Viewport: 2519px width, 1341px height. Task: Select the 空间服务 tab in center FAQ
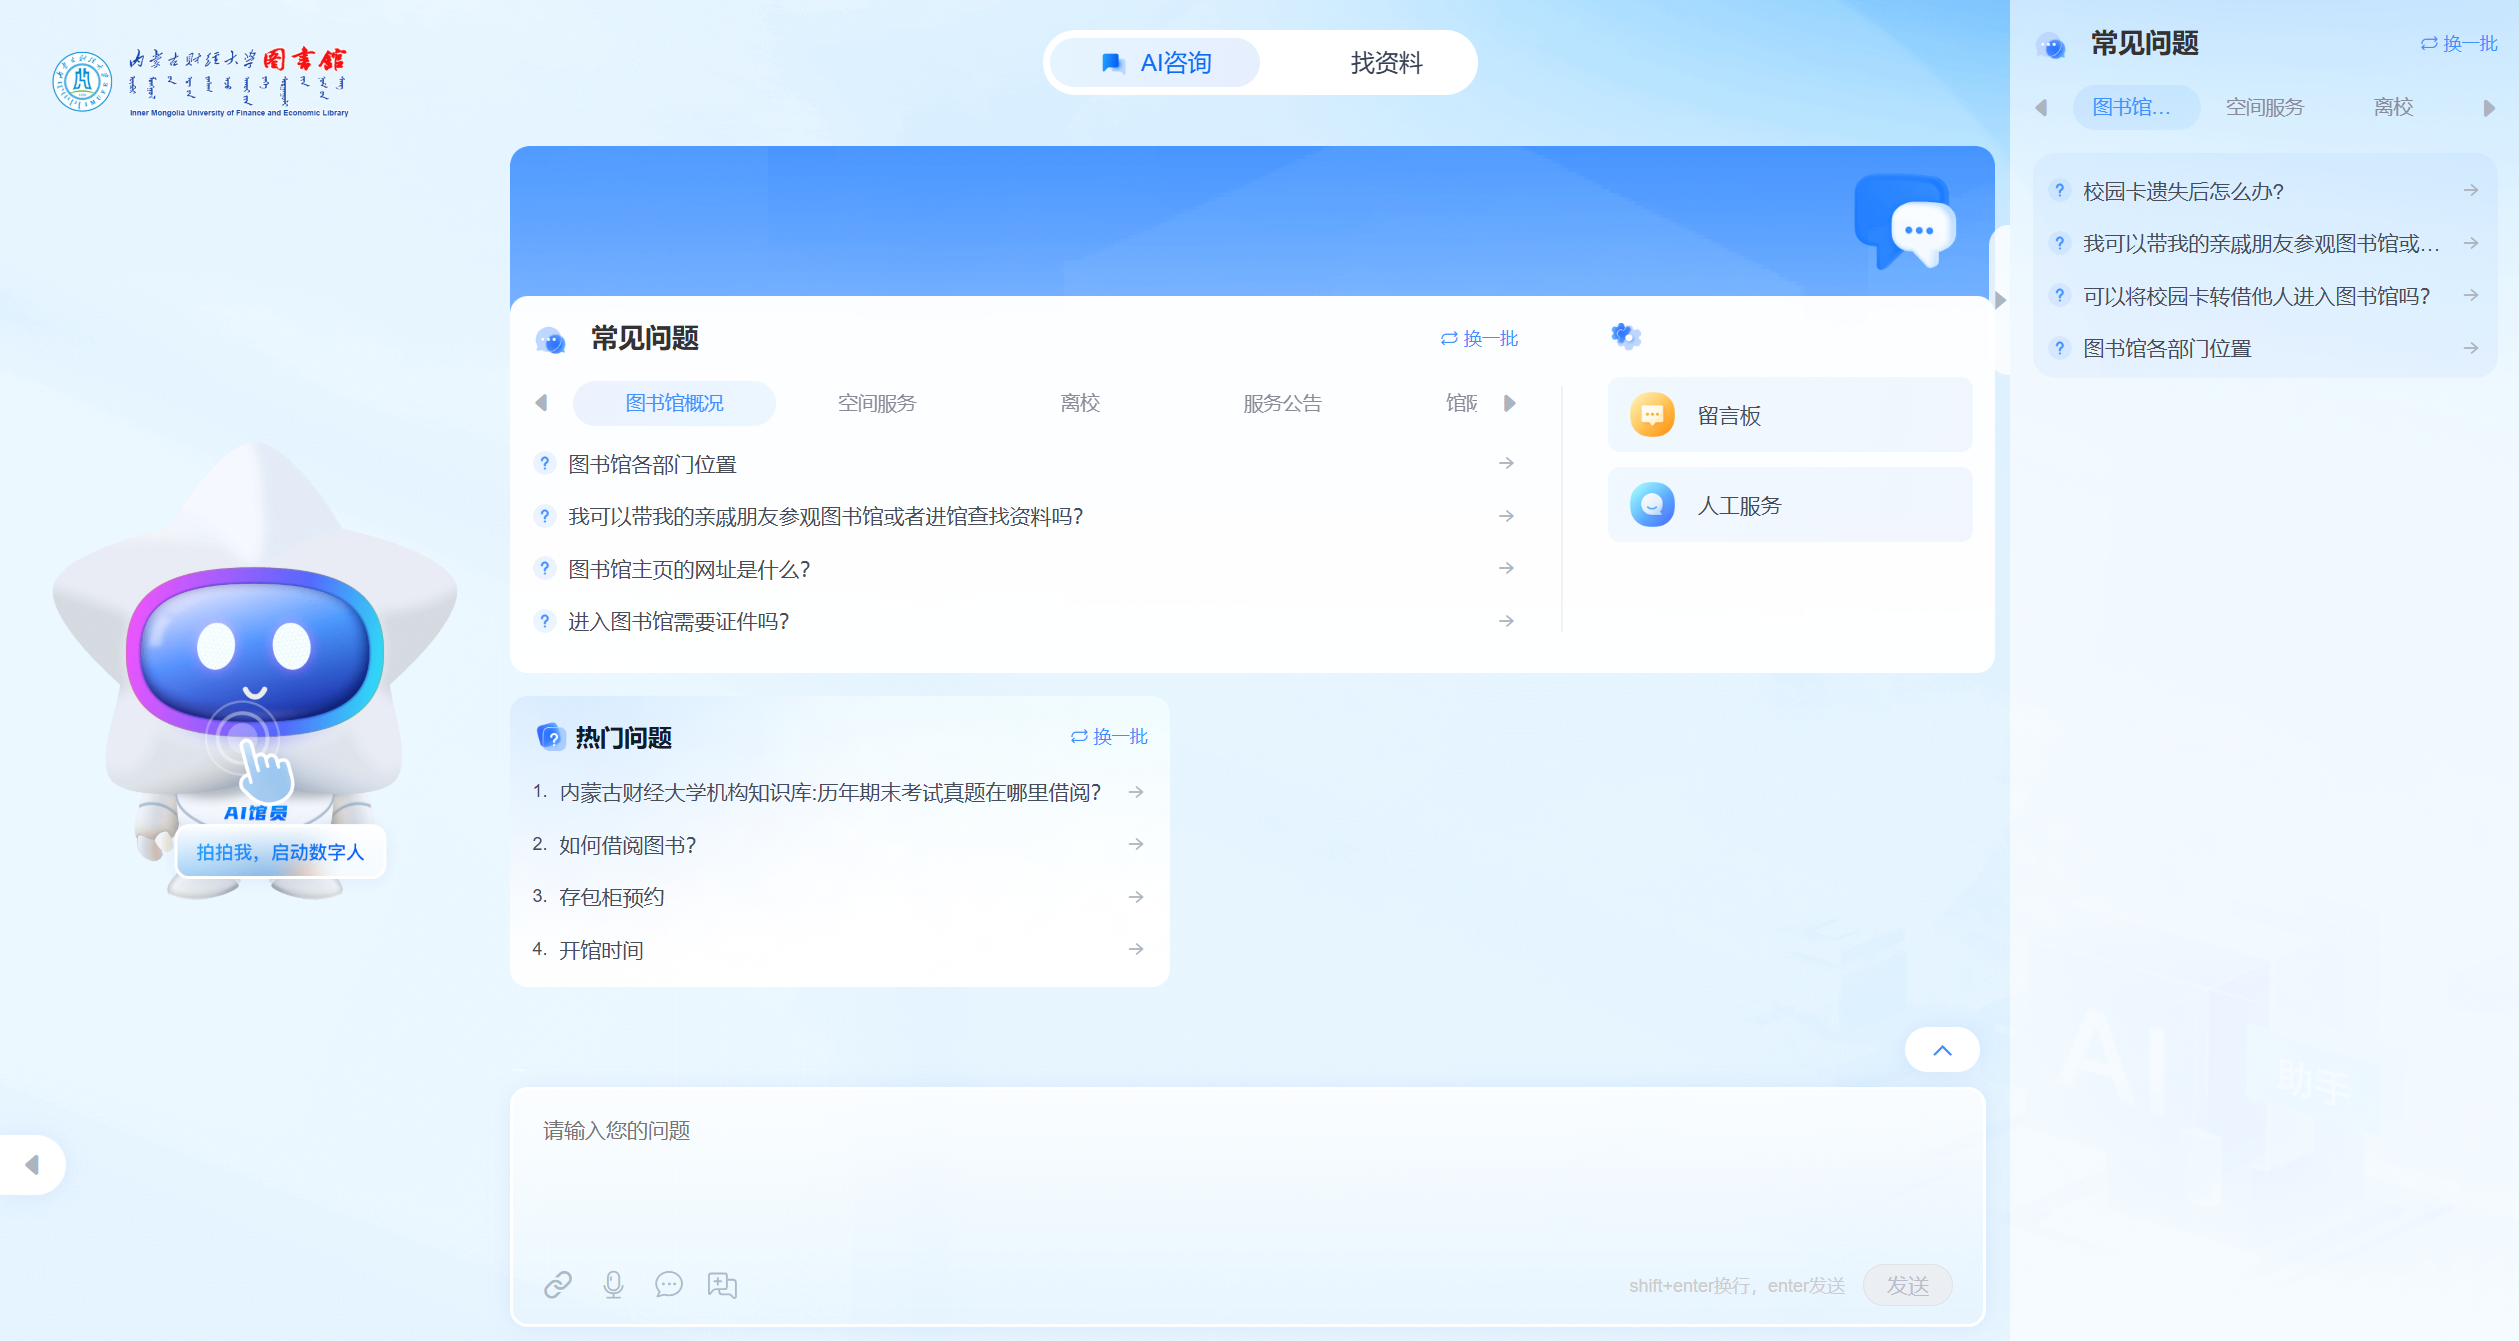point(876,403)
